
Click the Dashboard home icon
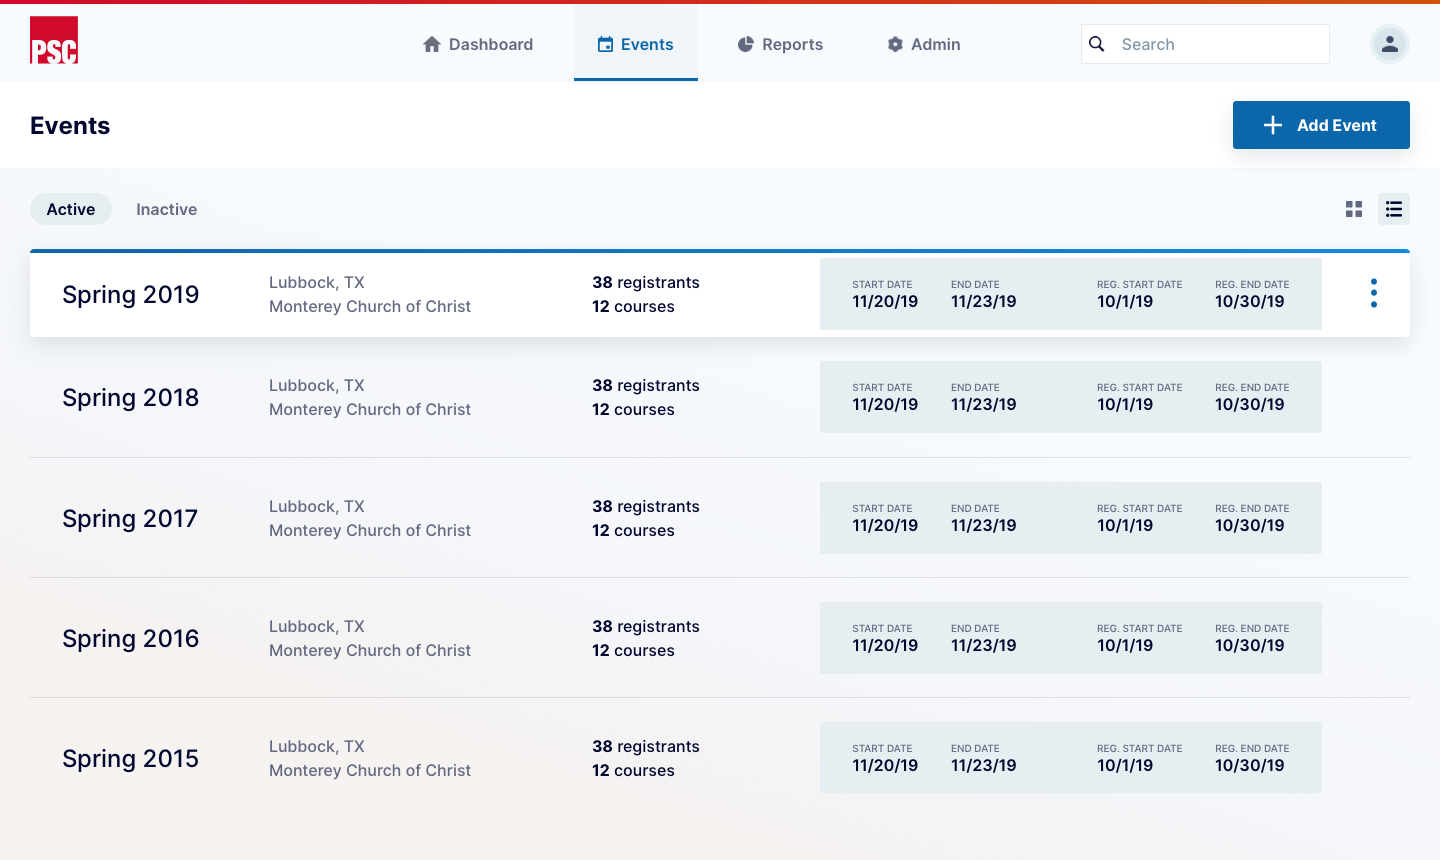(x=432, y=44)
